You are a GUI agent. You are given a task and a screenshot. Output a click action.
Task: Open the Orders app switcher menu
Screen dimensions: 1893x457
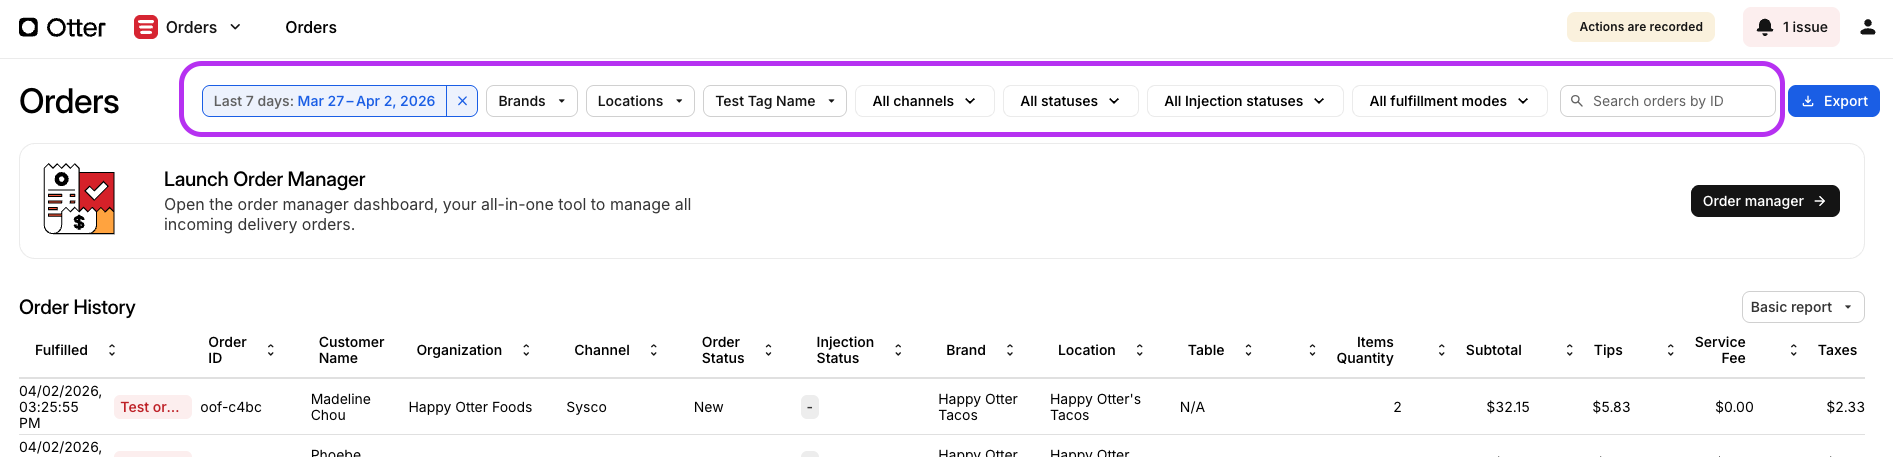236,27
